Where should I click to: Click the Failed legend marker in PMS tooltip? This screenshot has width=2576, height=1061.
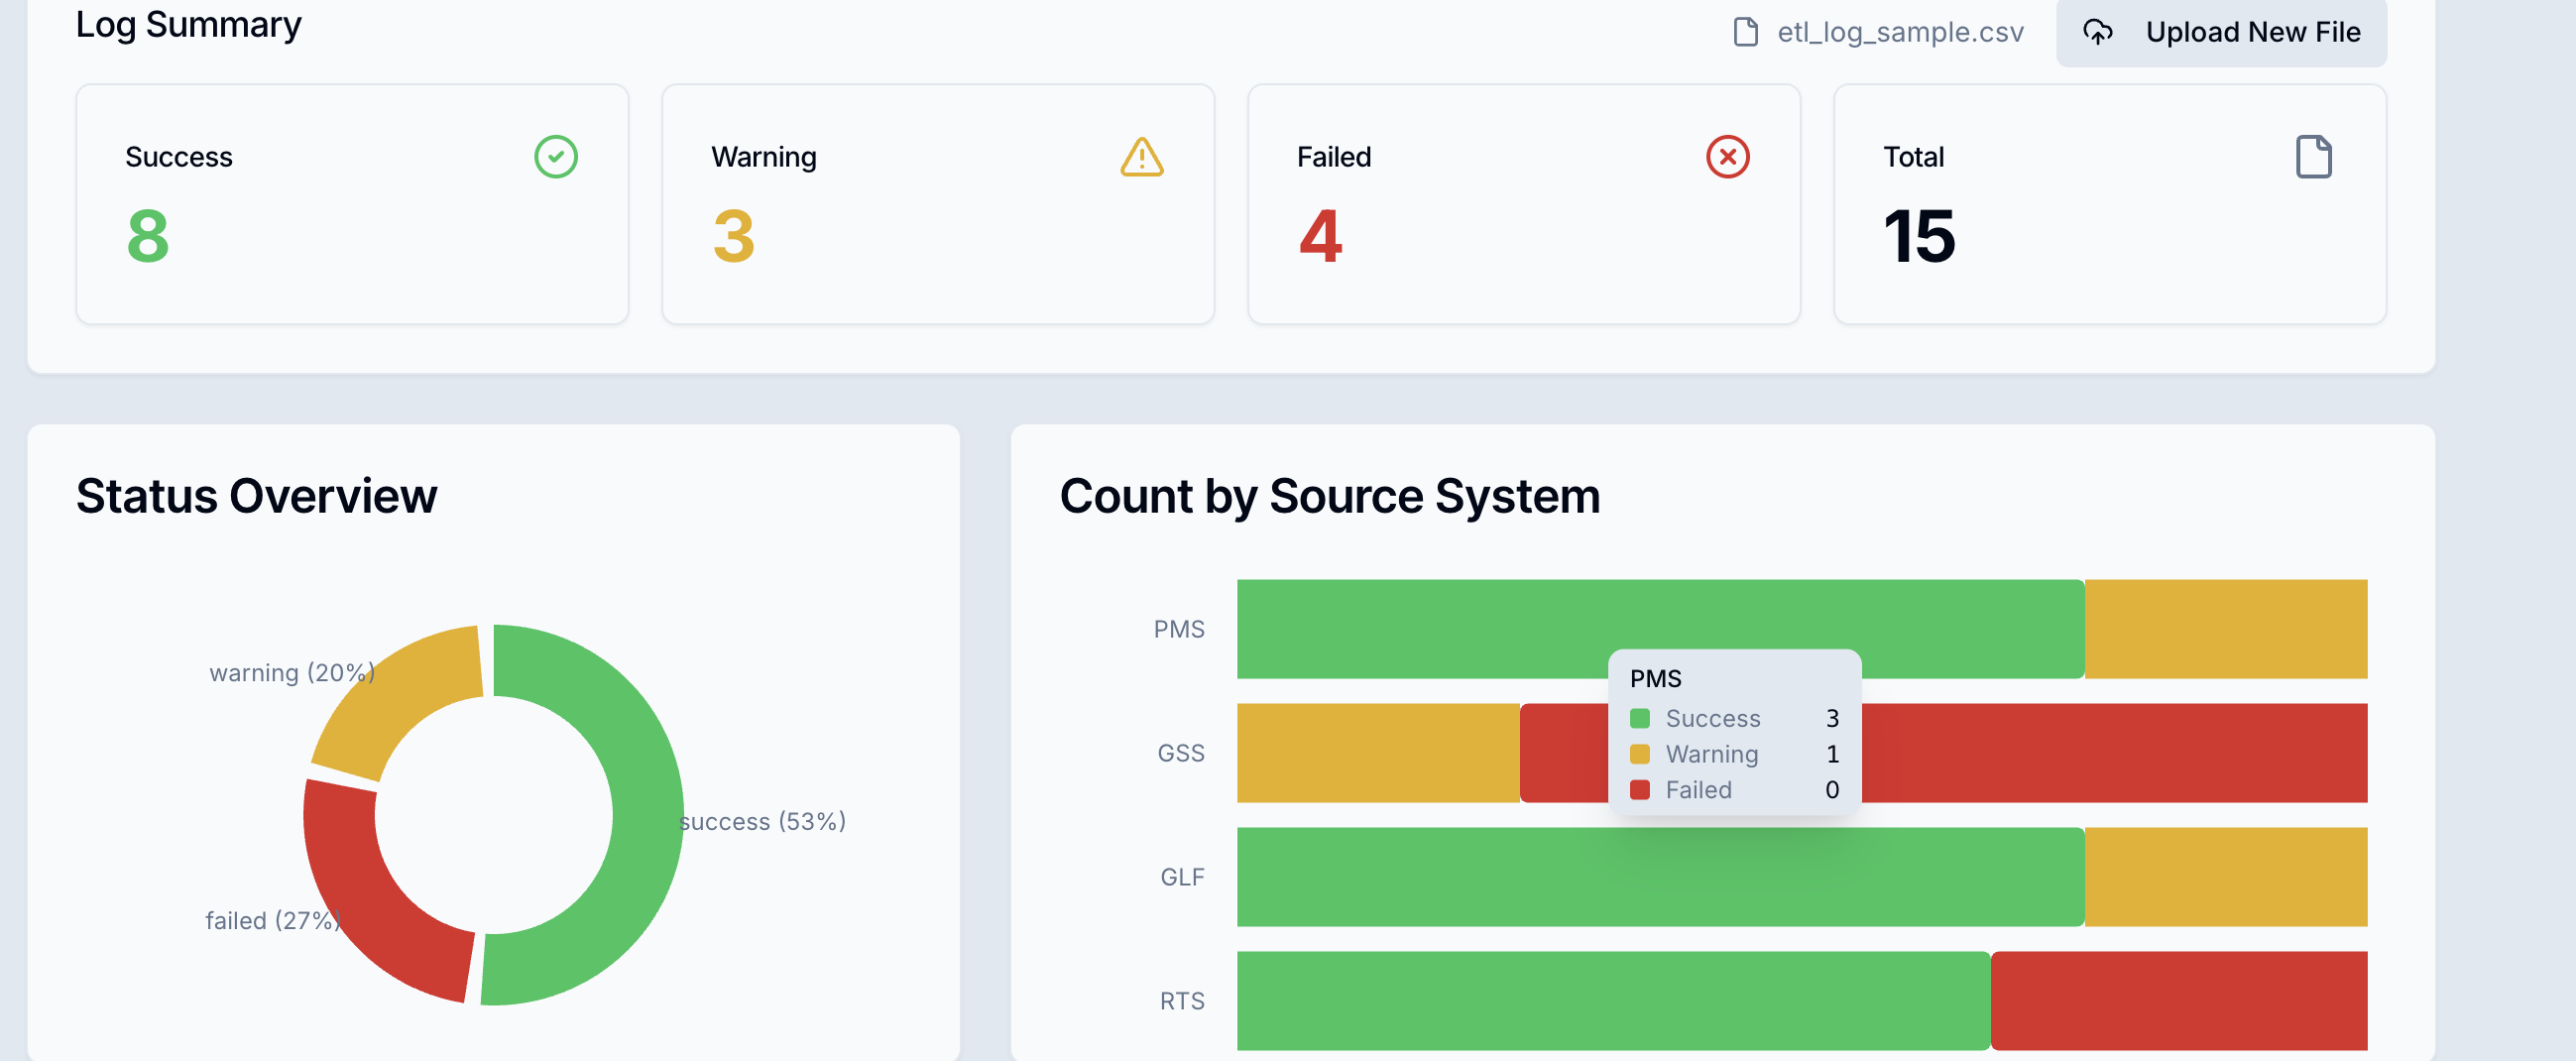pos(1641,789)
